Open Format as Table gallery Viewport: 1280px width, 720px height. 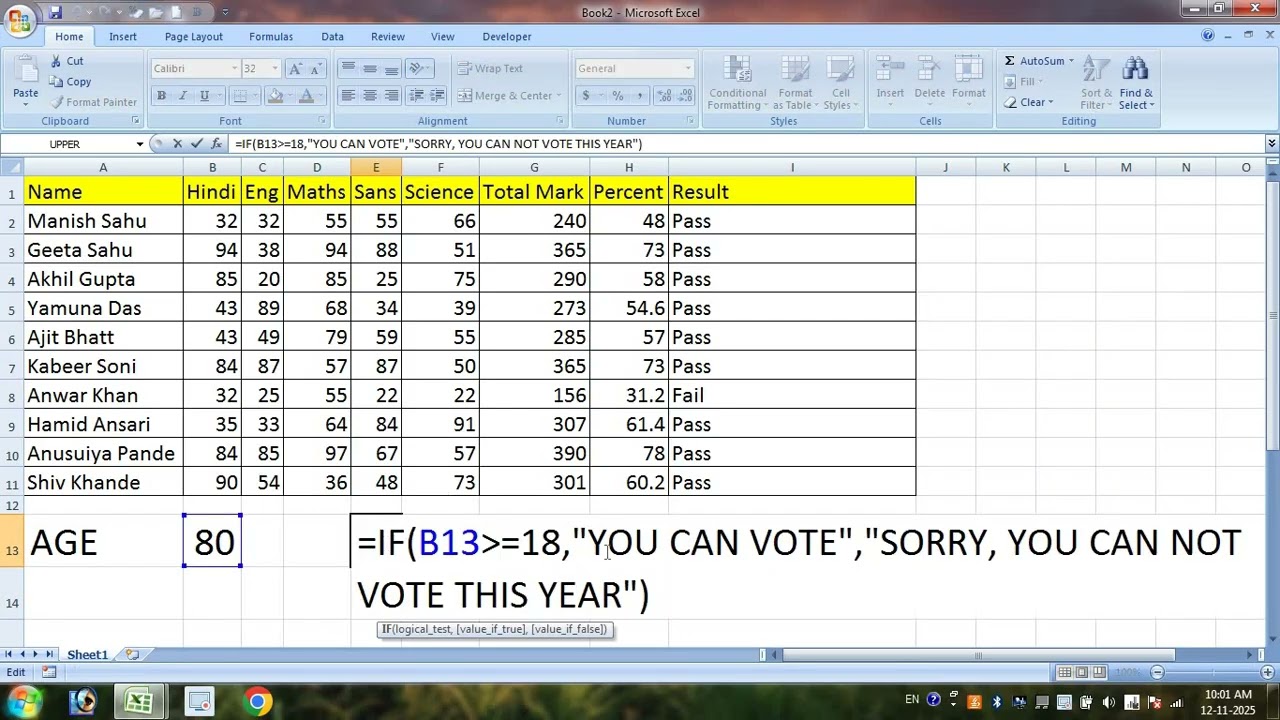796,83
